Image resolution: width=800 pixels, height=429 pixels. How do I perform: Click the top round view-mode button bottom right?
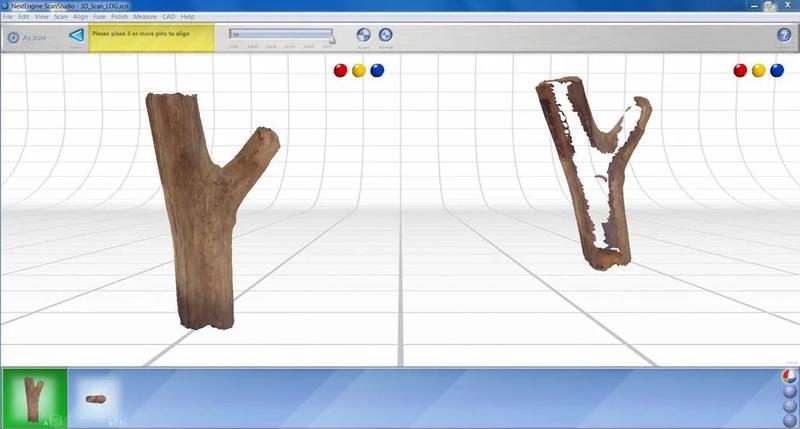789,376
